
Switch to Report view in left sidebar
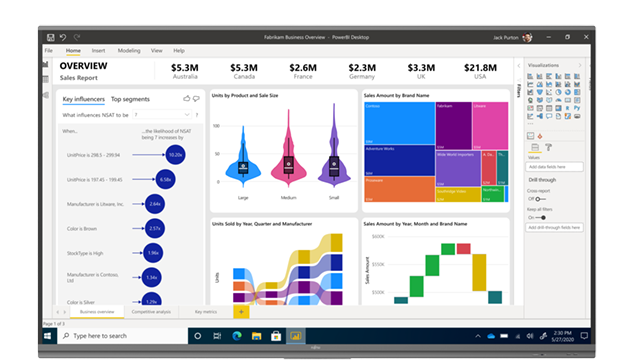[46, 64]
